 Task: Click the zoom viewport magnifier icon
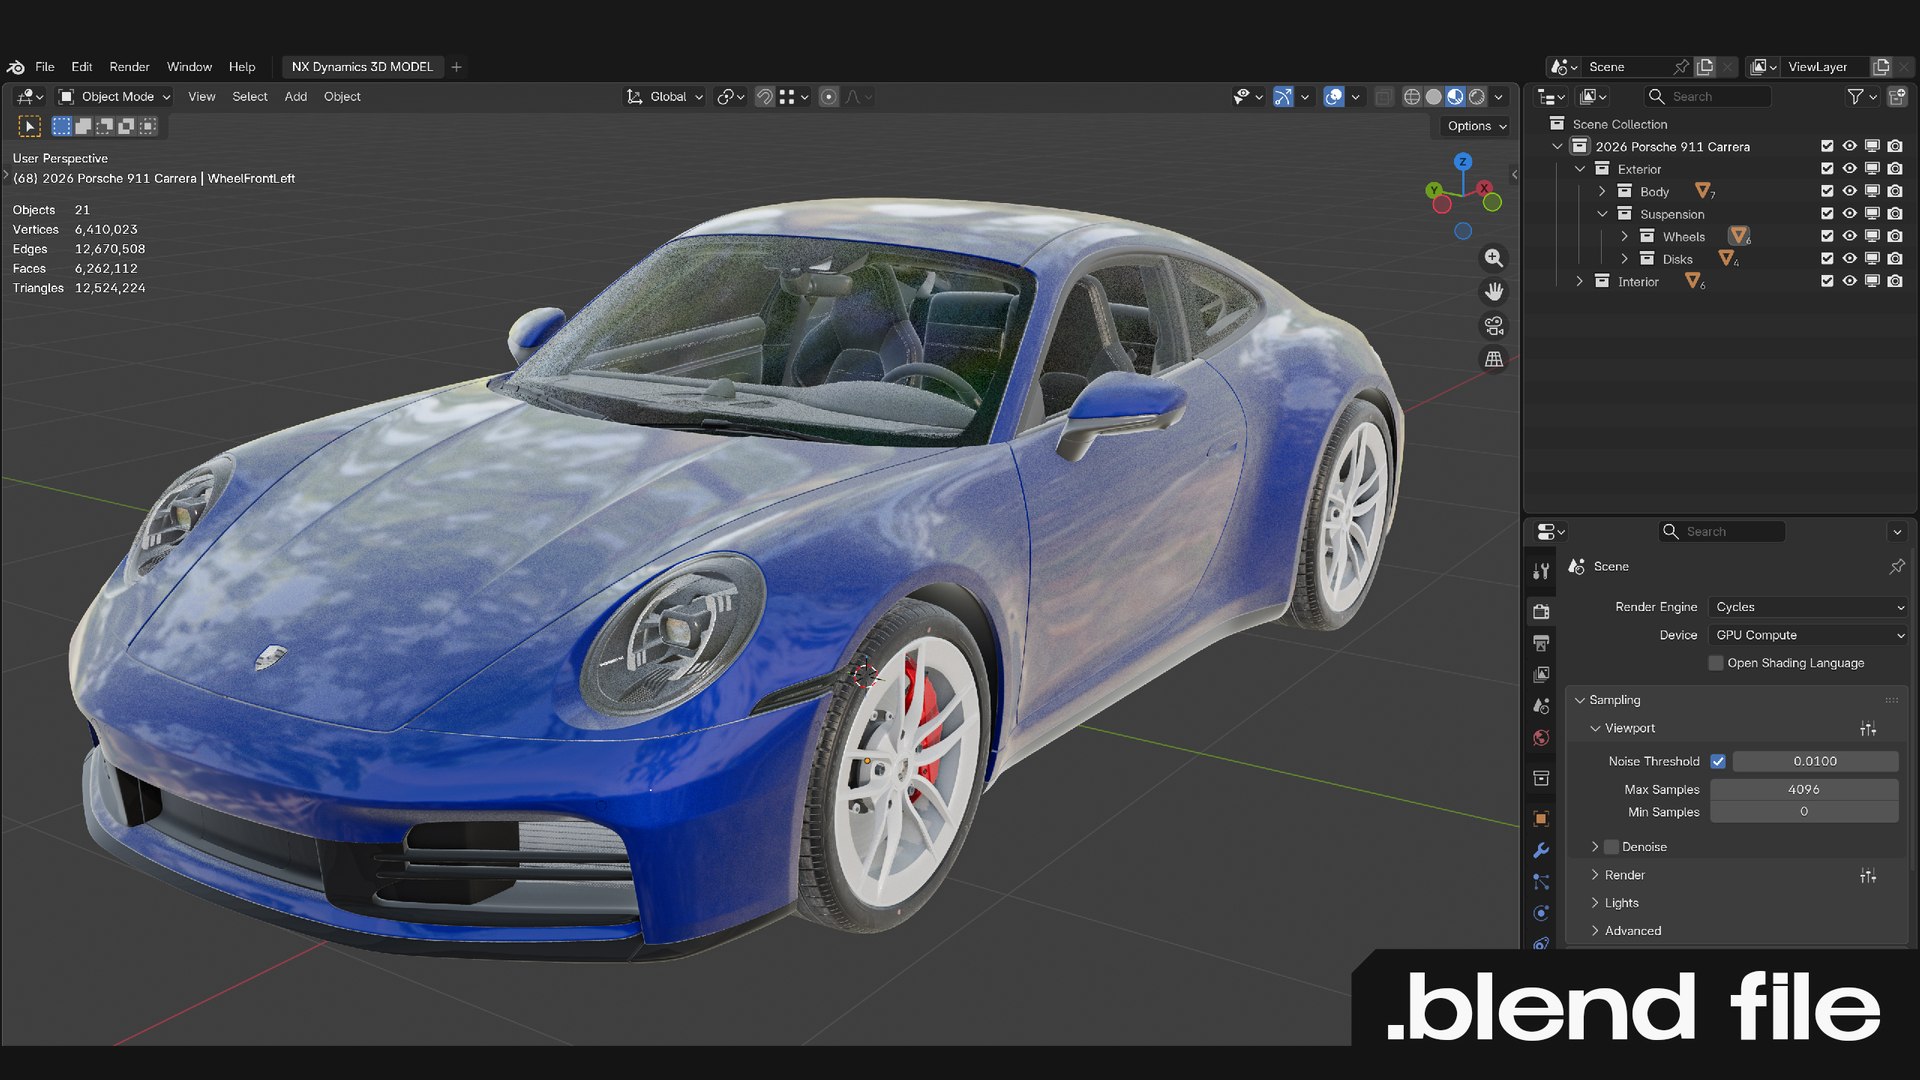[x=1493, y=258]
